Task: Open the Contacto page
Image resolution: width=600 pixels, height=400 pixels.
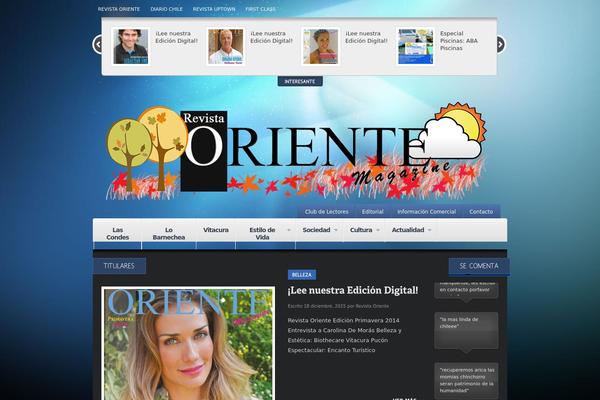Action: (481, 211)
